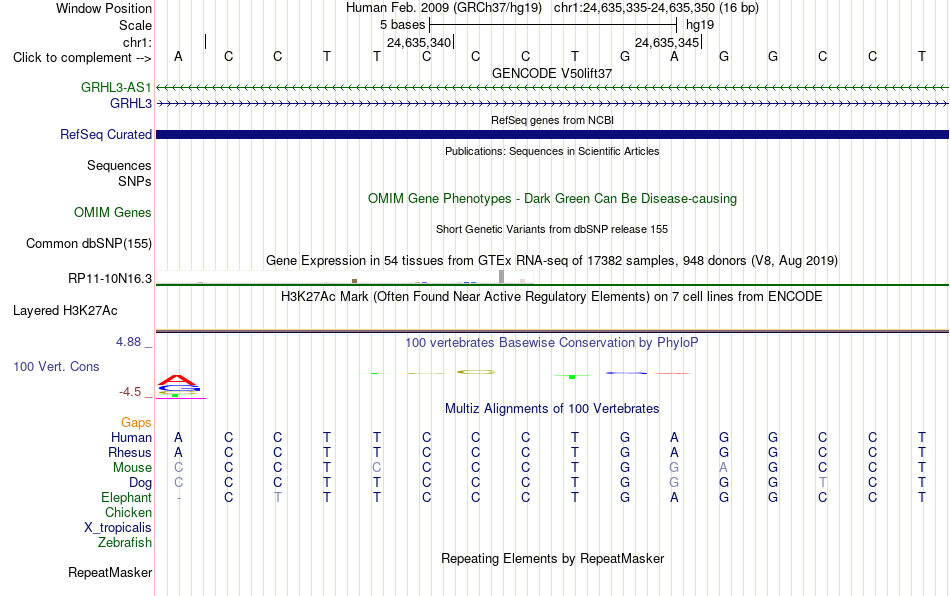Click the Layered H3K27Ac label
The height and width of the screenshot is (596, 950).
click(65, 311)
